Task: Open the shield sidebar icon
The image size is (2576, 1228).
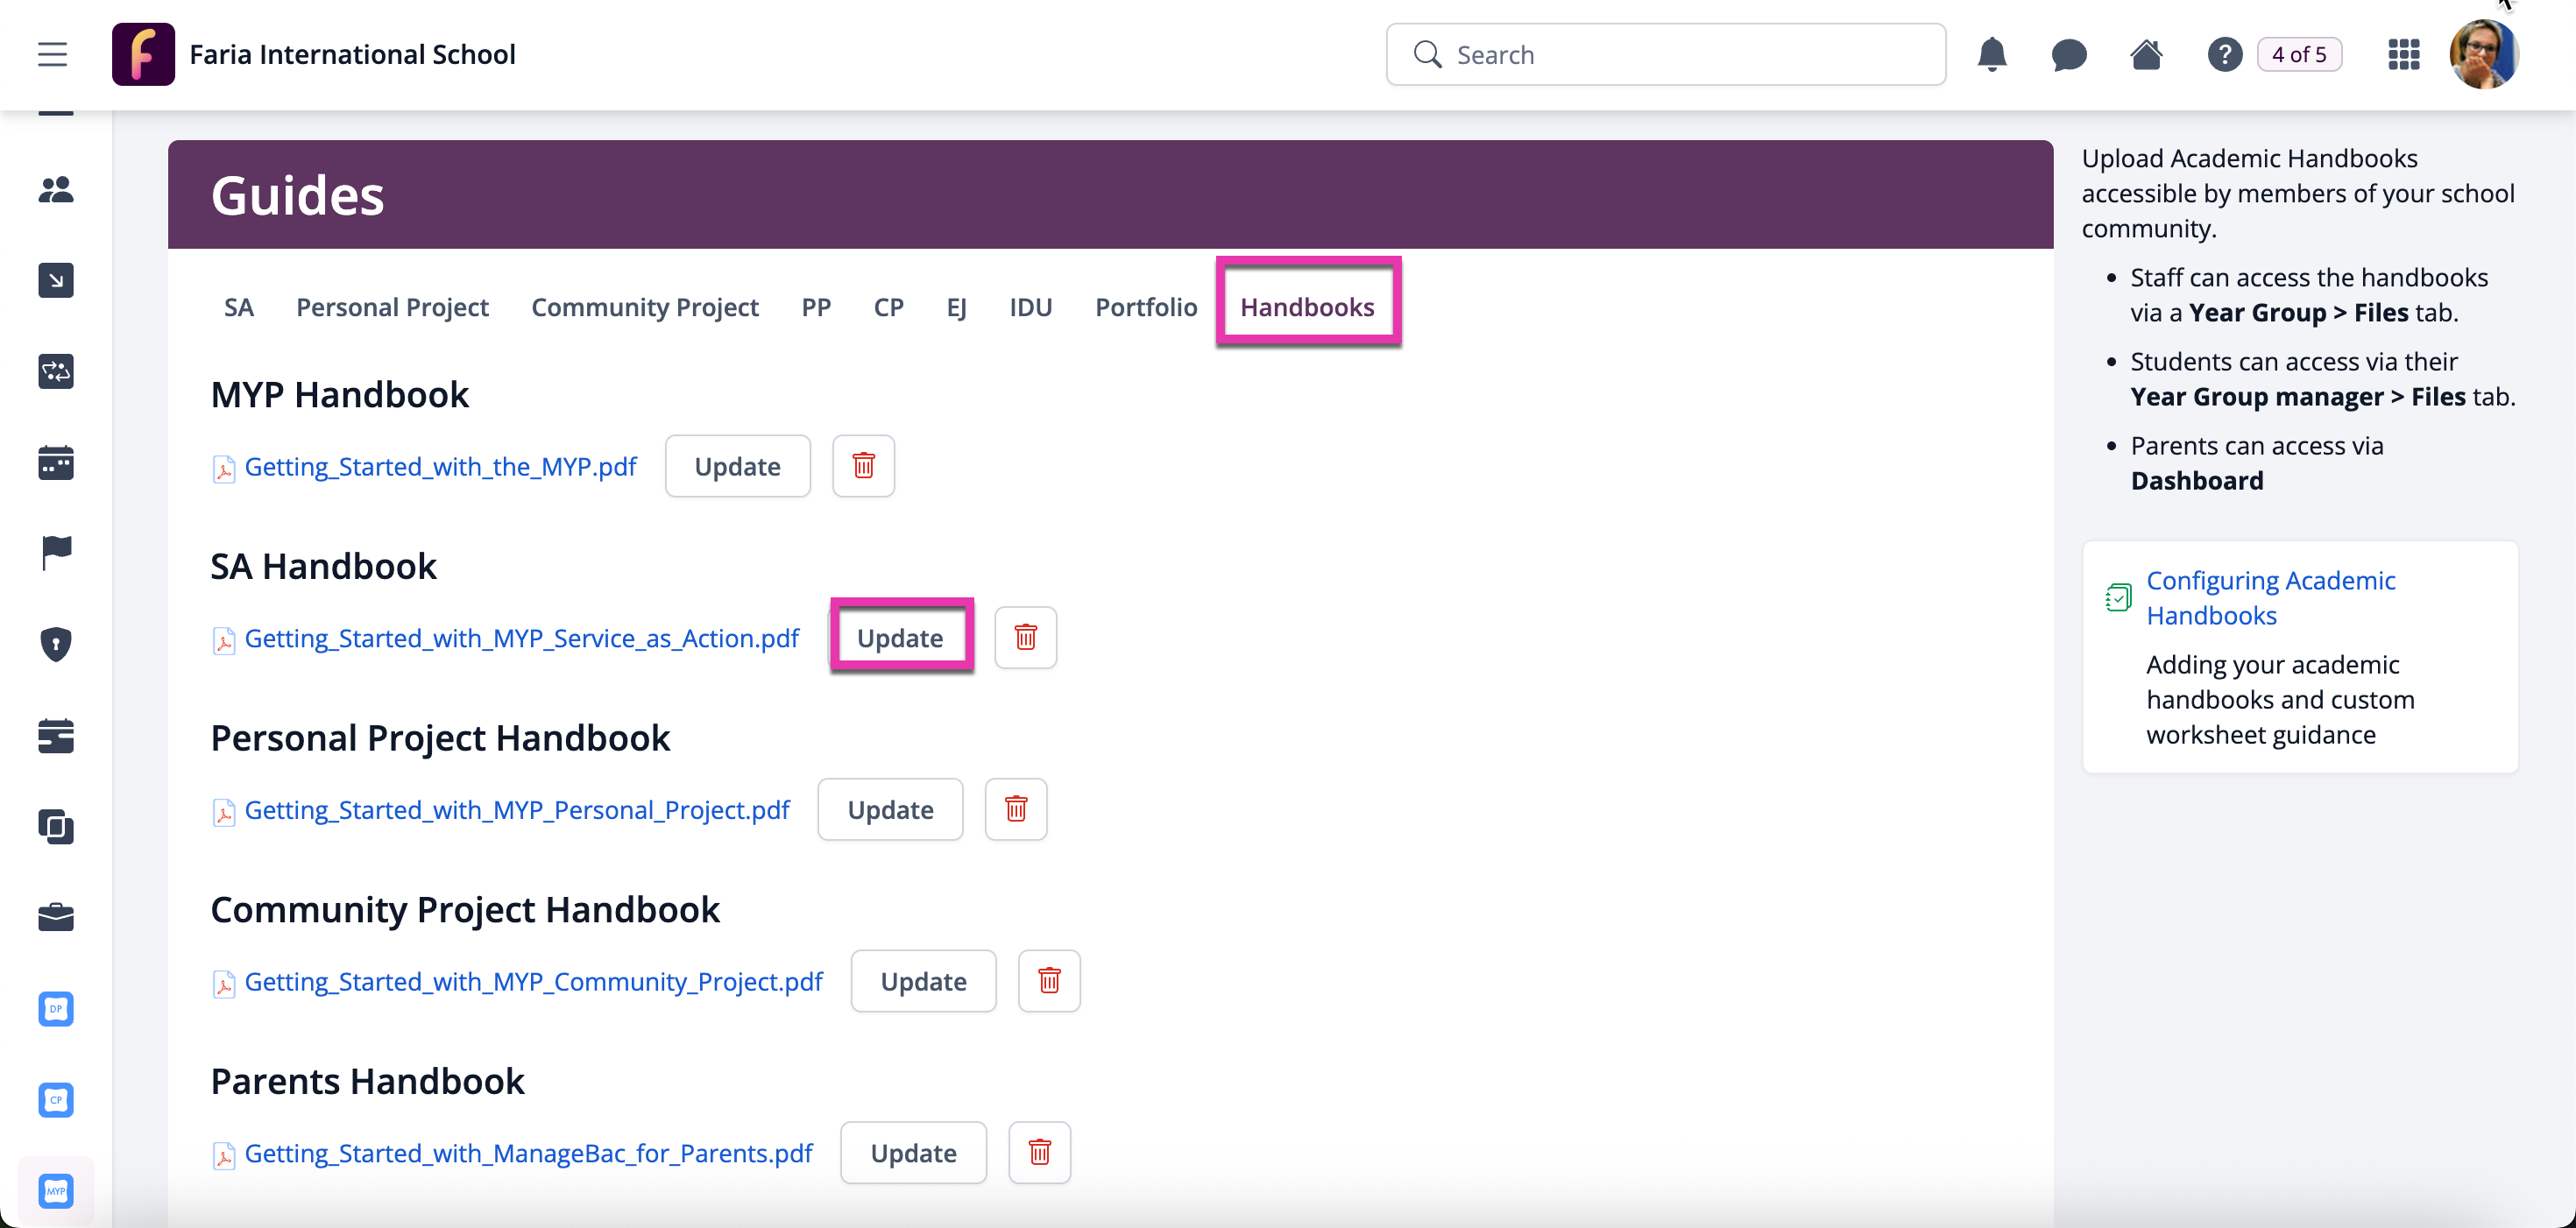Action: (56, 644)
